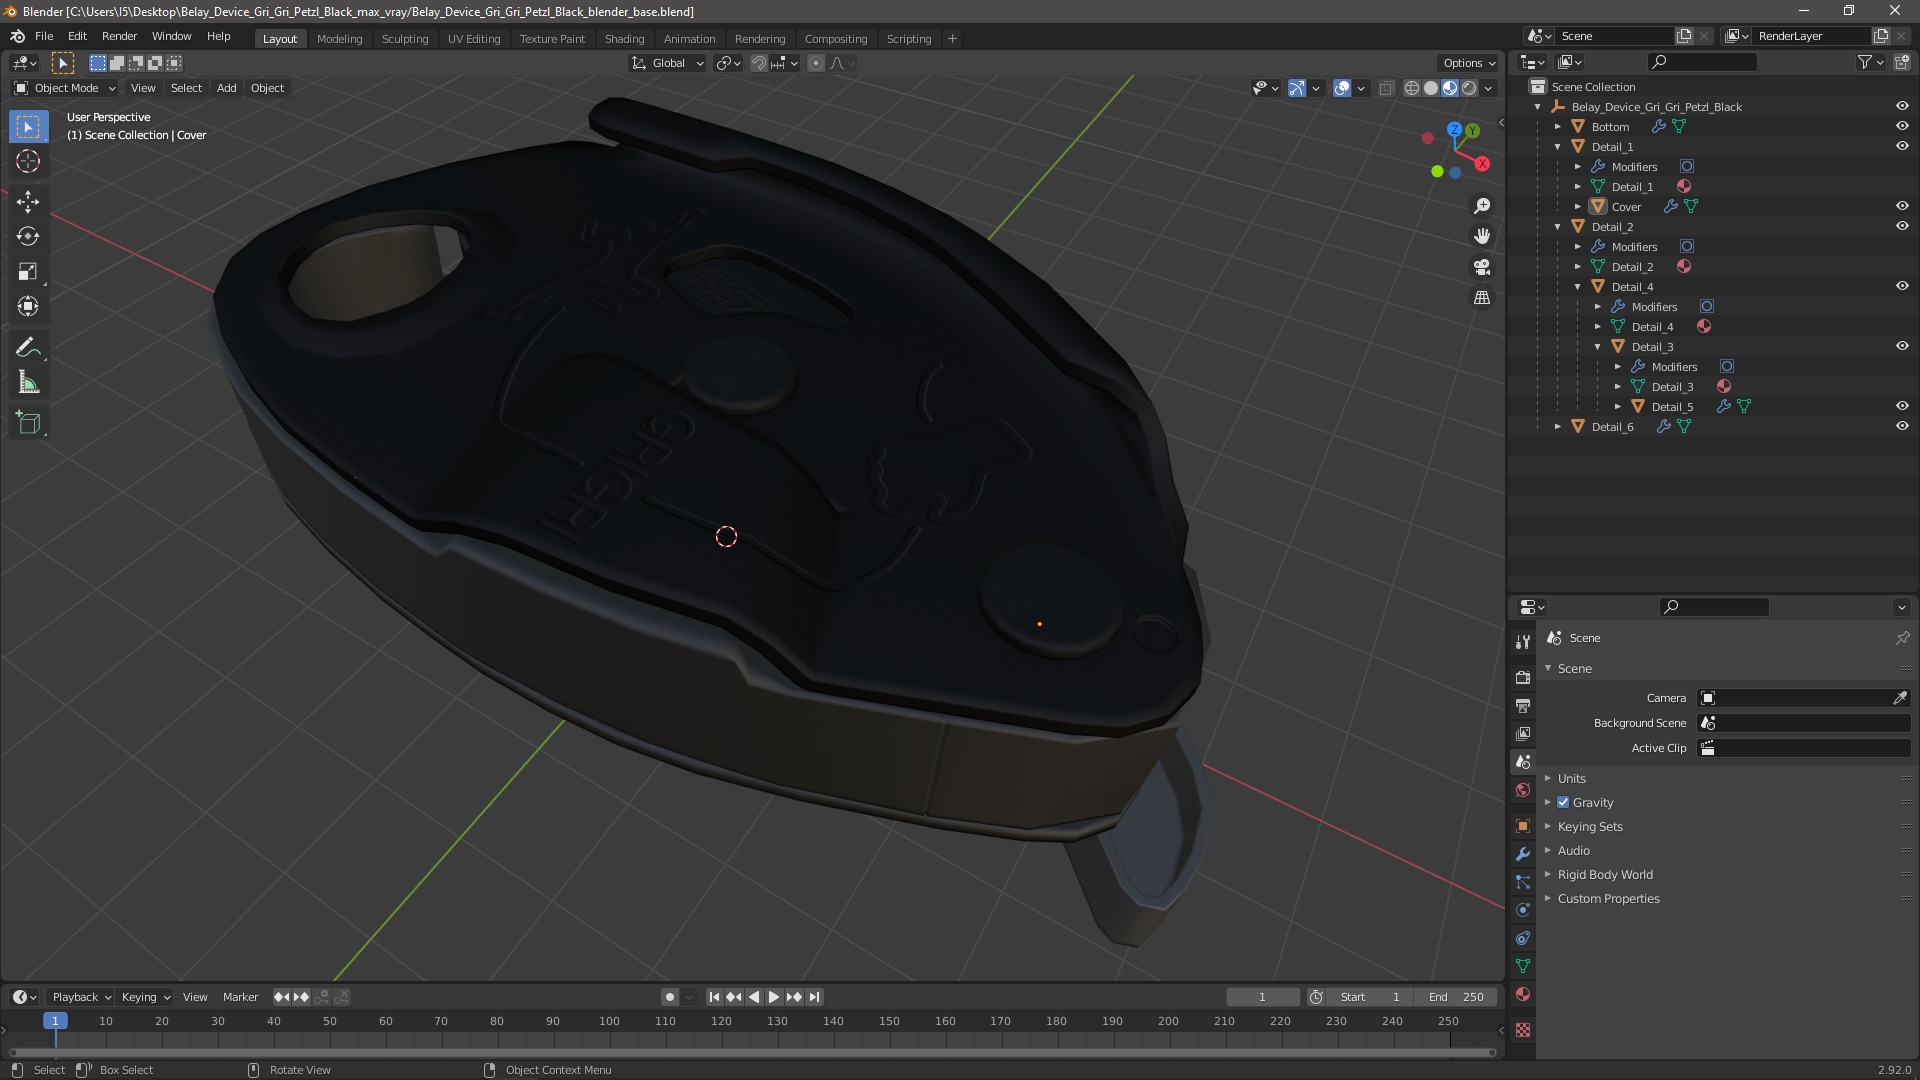Select the Annotate tool
1920x1080 pixels.
(x=28, y=348)
